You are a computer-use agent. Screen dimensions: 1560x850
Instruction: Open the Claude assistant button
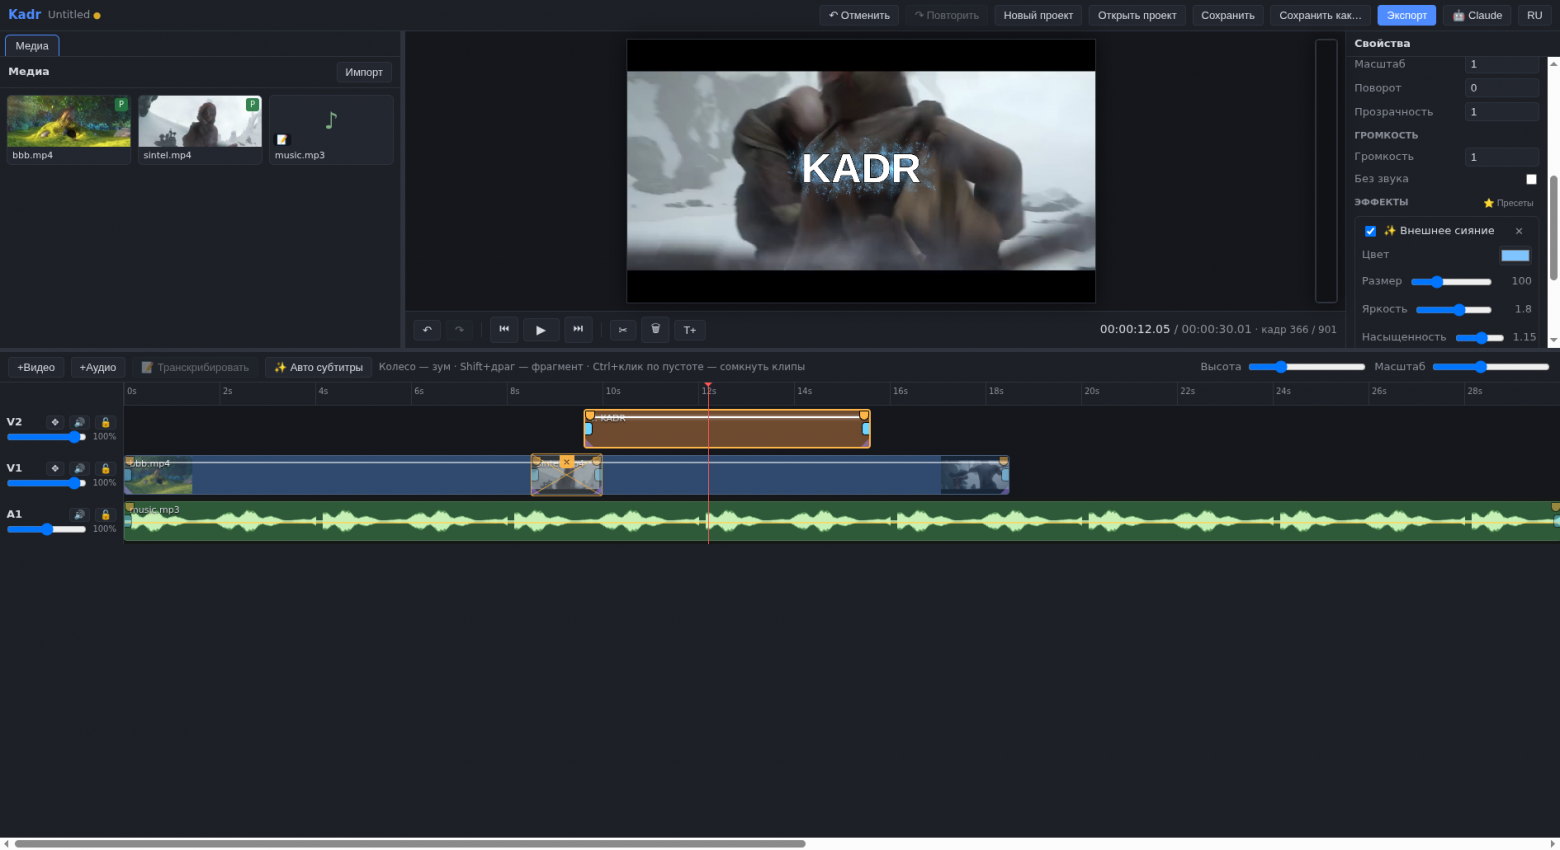click(x=1477, y=15)
